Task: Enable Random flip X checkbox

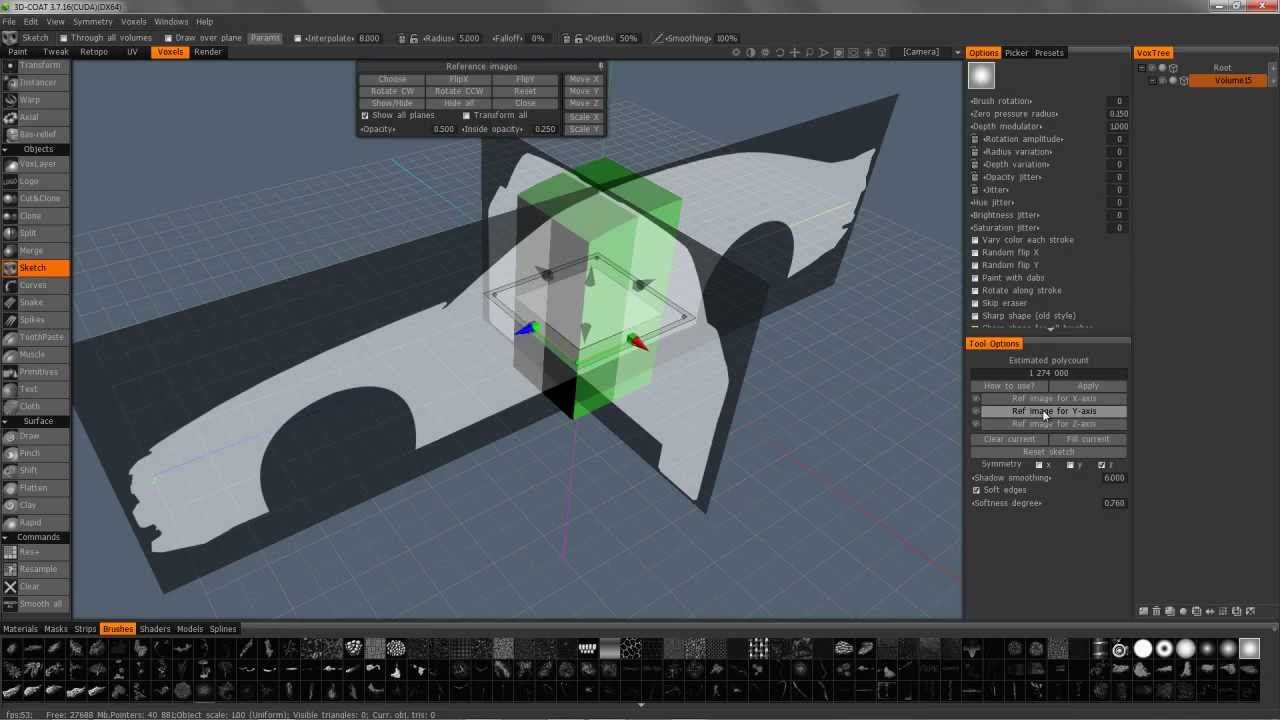Action: pos(975,253)
